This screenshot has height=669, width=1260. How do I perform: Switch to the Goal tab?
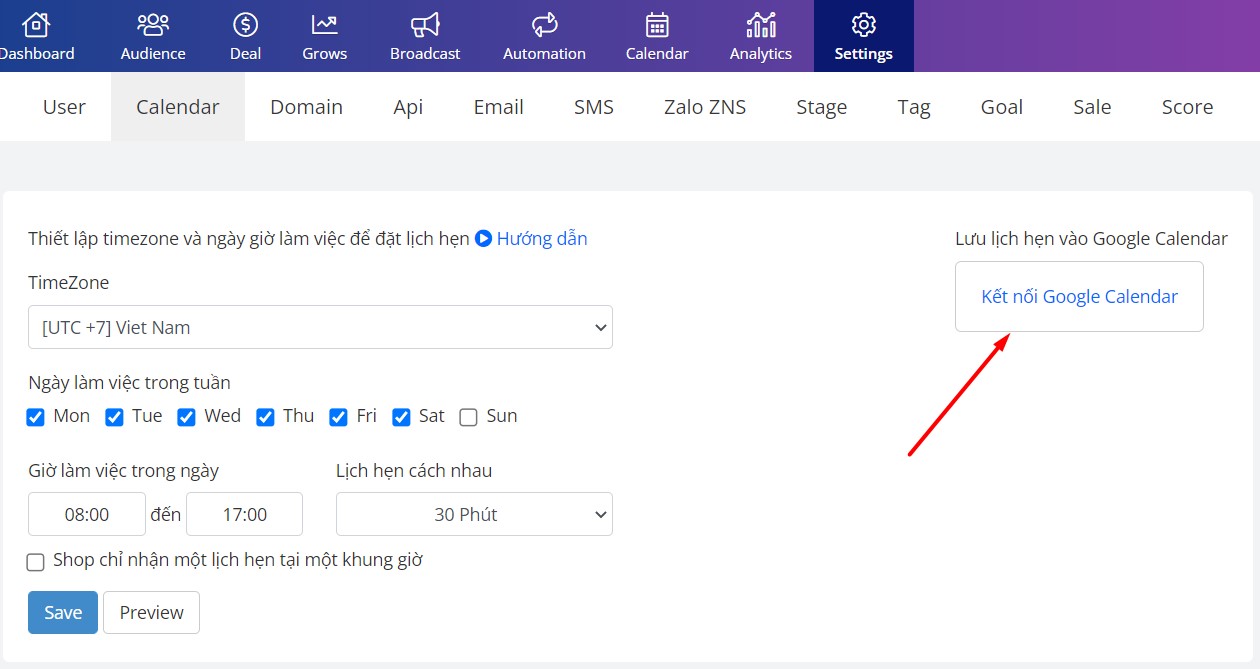[1002, 107]
